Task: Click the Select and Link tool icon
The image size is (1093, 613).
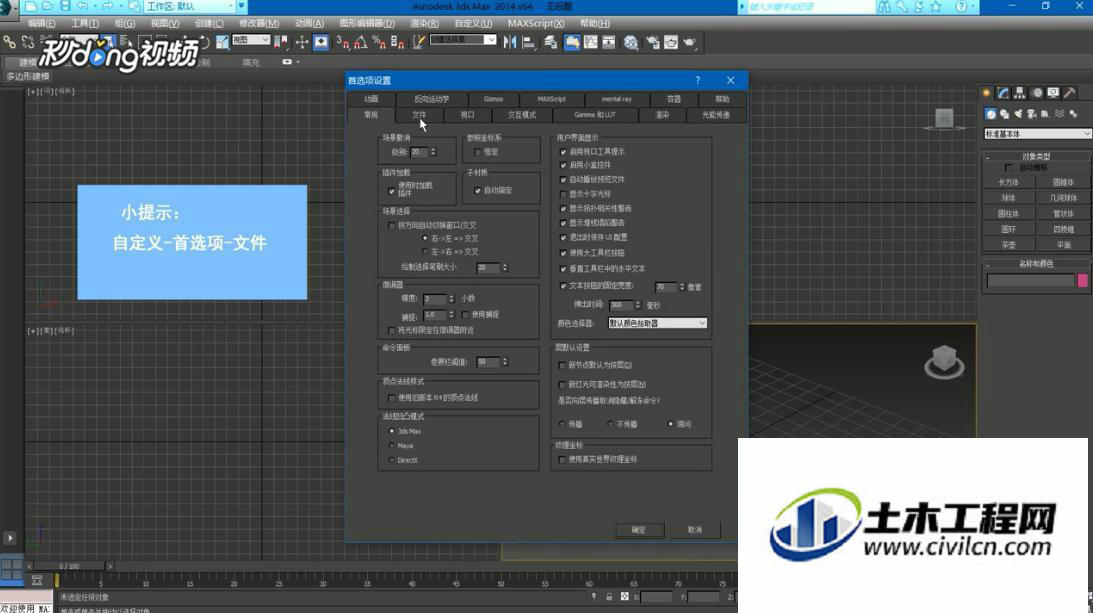Action: coord(10,43)
